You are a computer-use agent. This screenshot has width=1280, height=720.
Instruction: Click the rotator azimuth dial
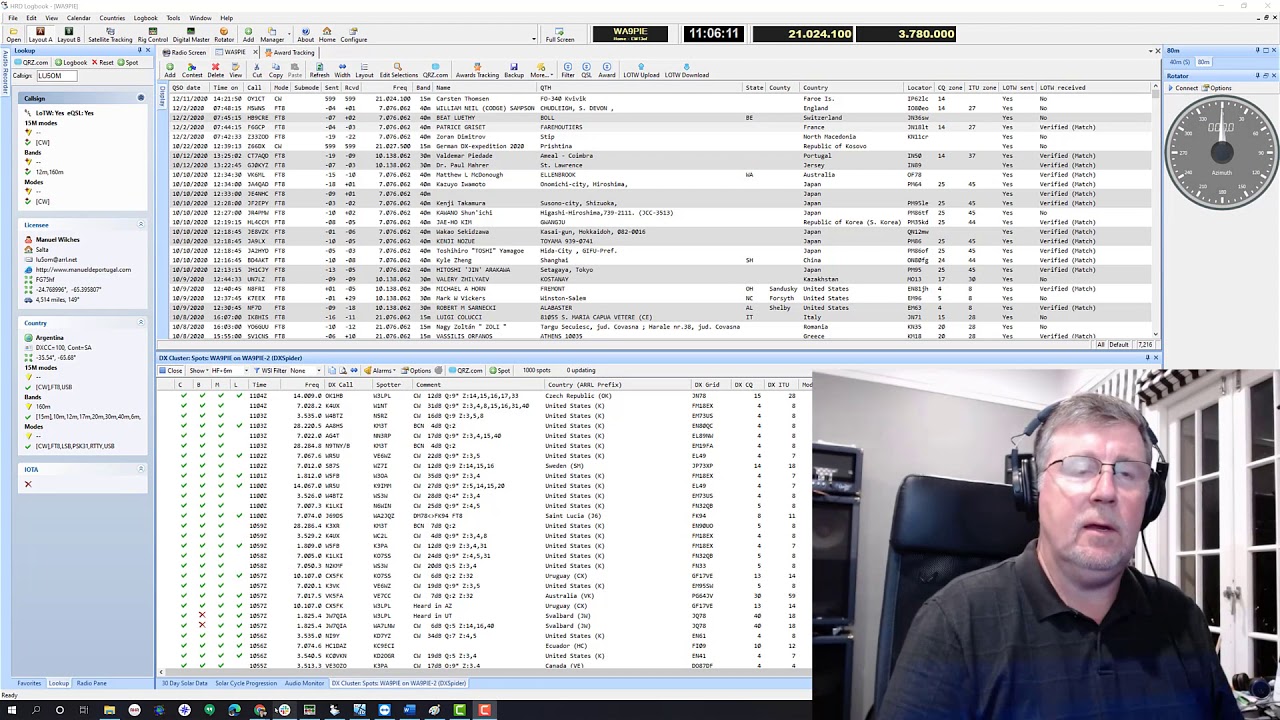pyautogui.click(x=1221, y=151)
